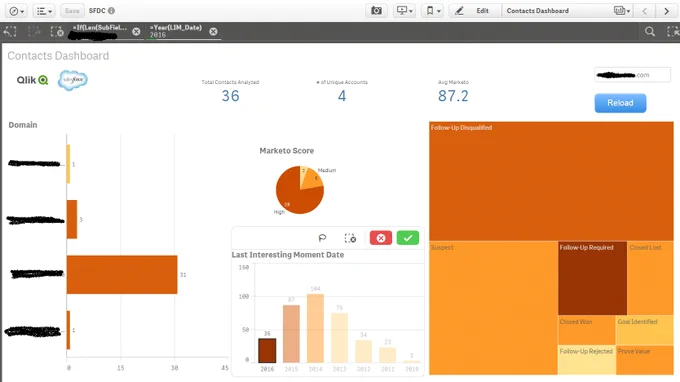Select the Closed Lost treemap block
Viewport: 680px width, 382px height.
click(651, 278)
